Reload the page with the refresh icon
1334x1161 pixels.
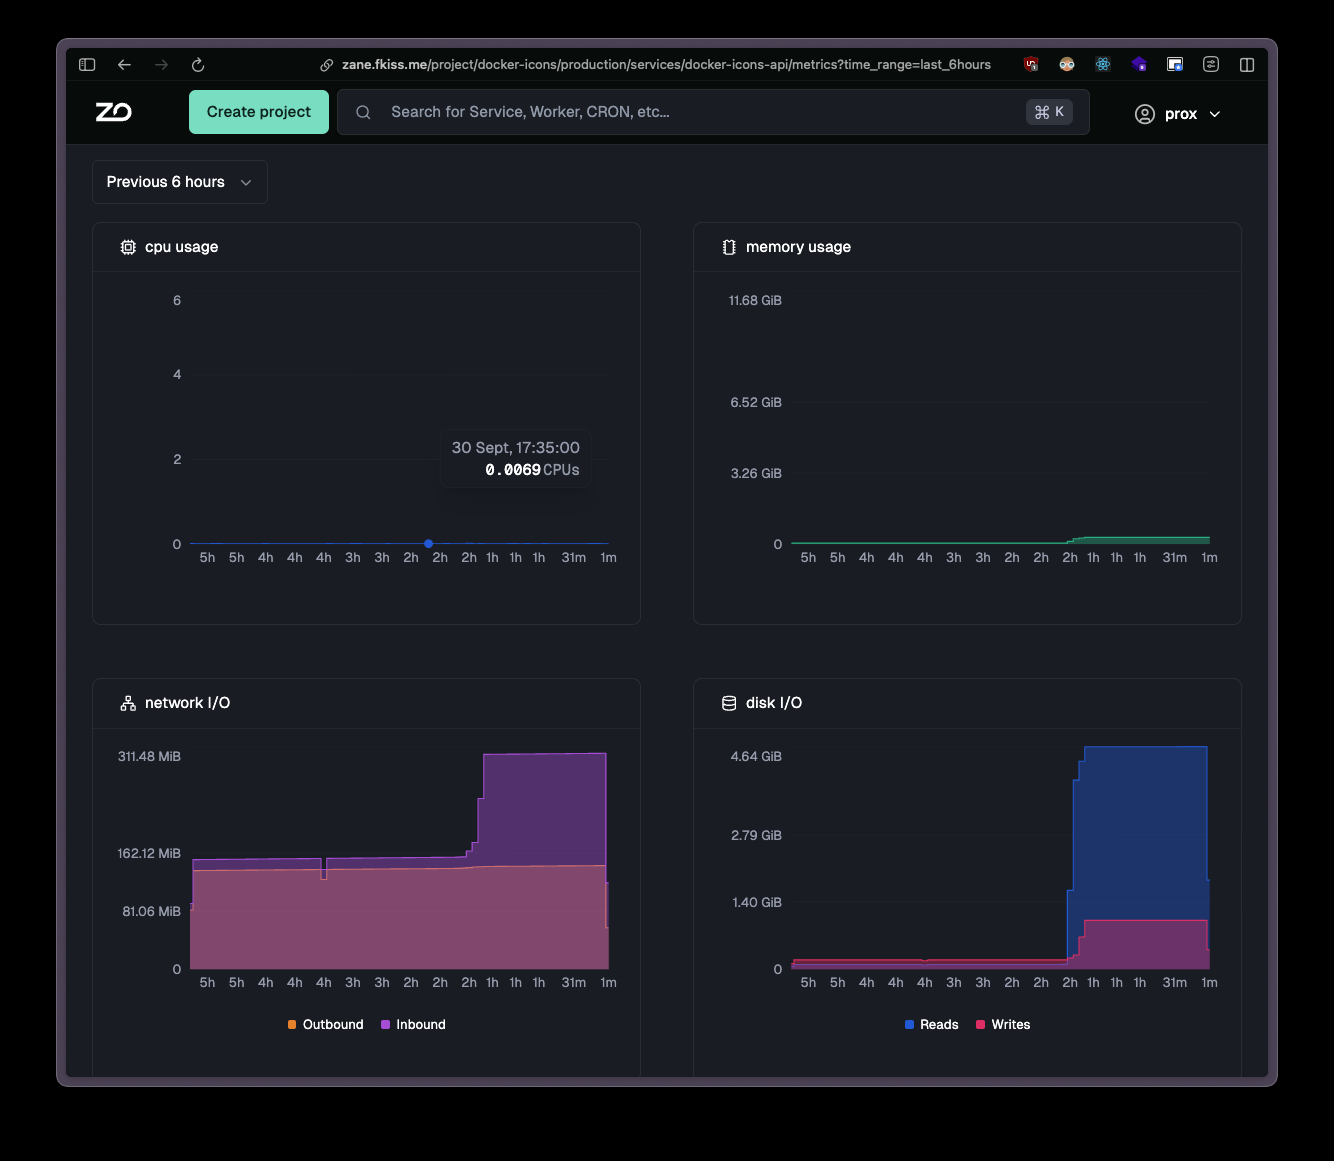(198, 64)
